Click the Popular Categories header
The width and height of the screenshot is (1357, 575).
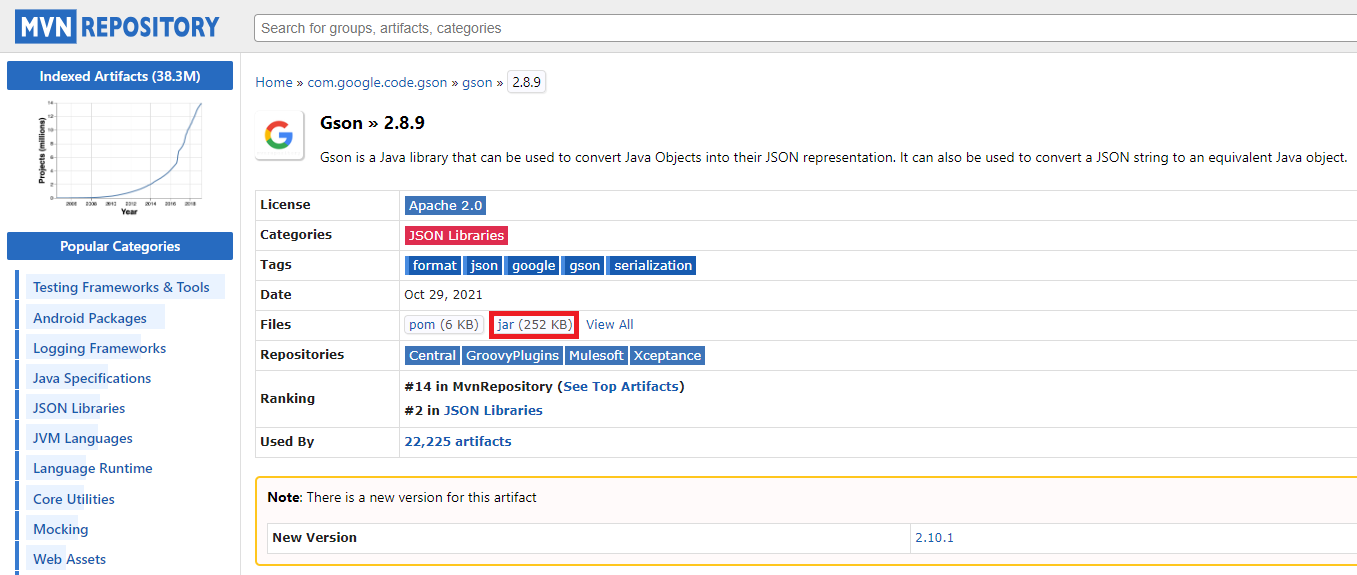coord(120,246)
